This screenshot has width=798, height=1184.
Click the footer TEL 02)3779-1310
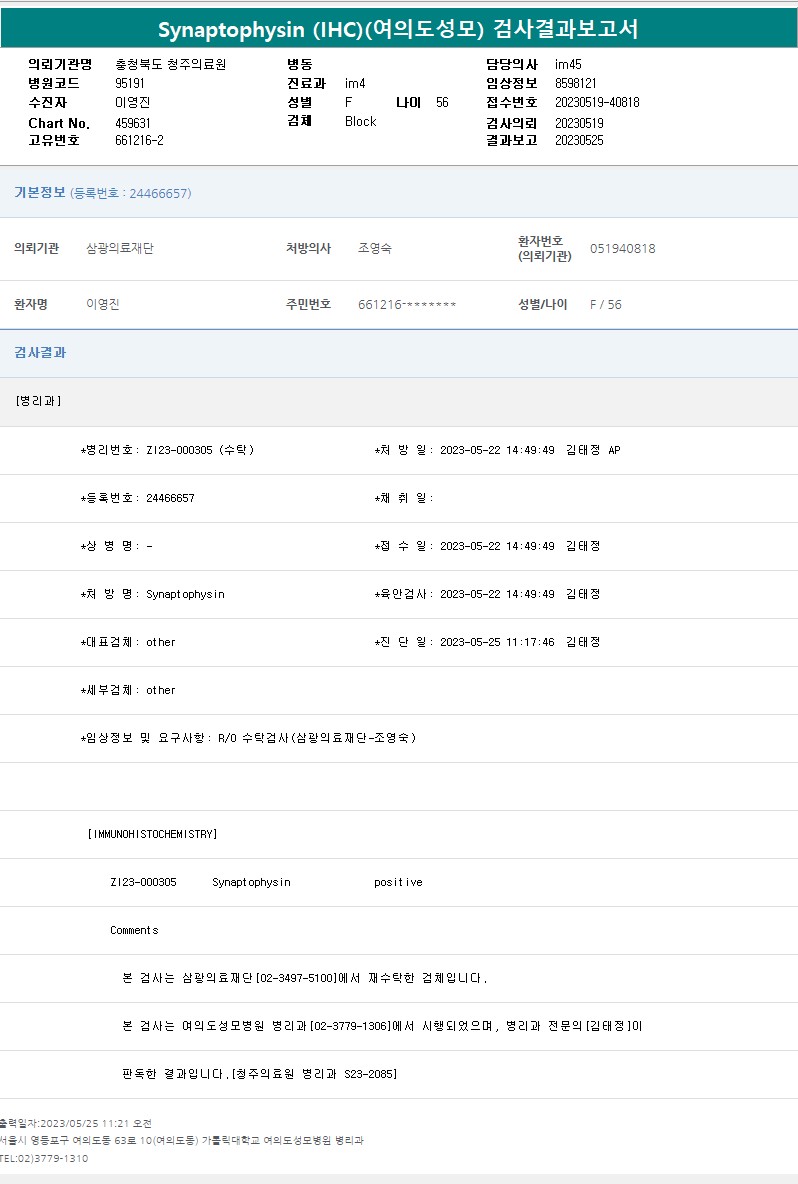click(x=45, y=1158)
